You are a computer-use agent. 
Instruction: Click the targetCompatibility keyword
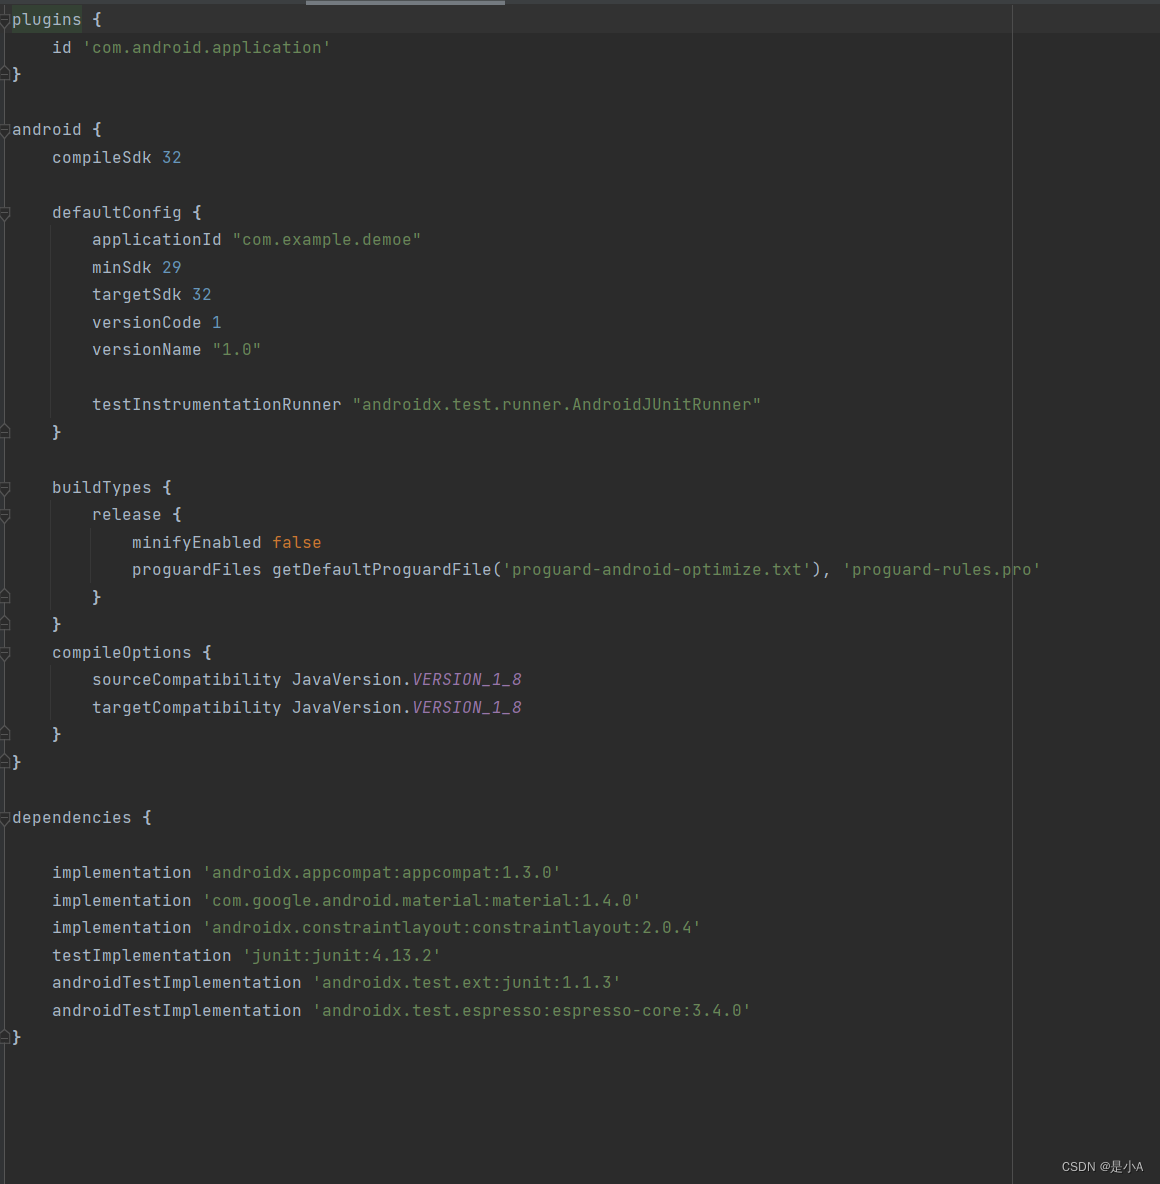tap(187, 708)
